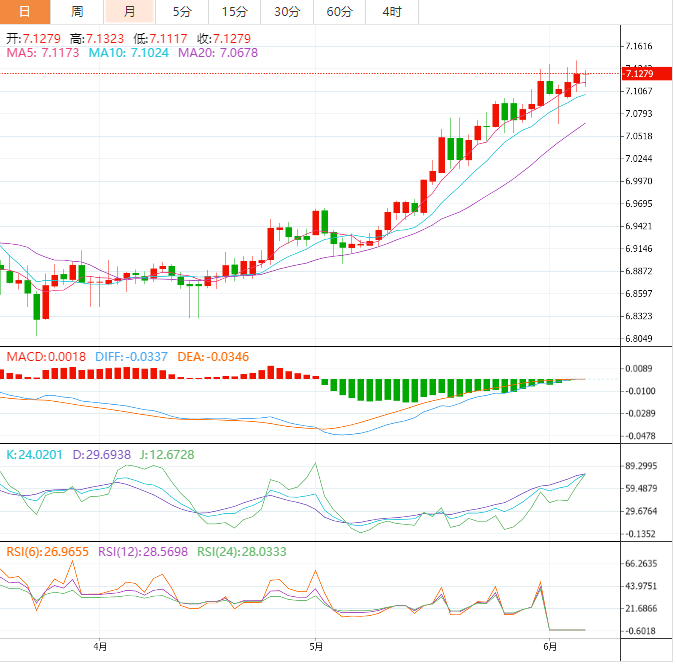Click the 4月 marker on time axis
Viewport: 677px width, 667px height.
(98, 648)
